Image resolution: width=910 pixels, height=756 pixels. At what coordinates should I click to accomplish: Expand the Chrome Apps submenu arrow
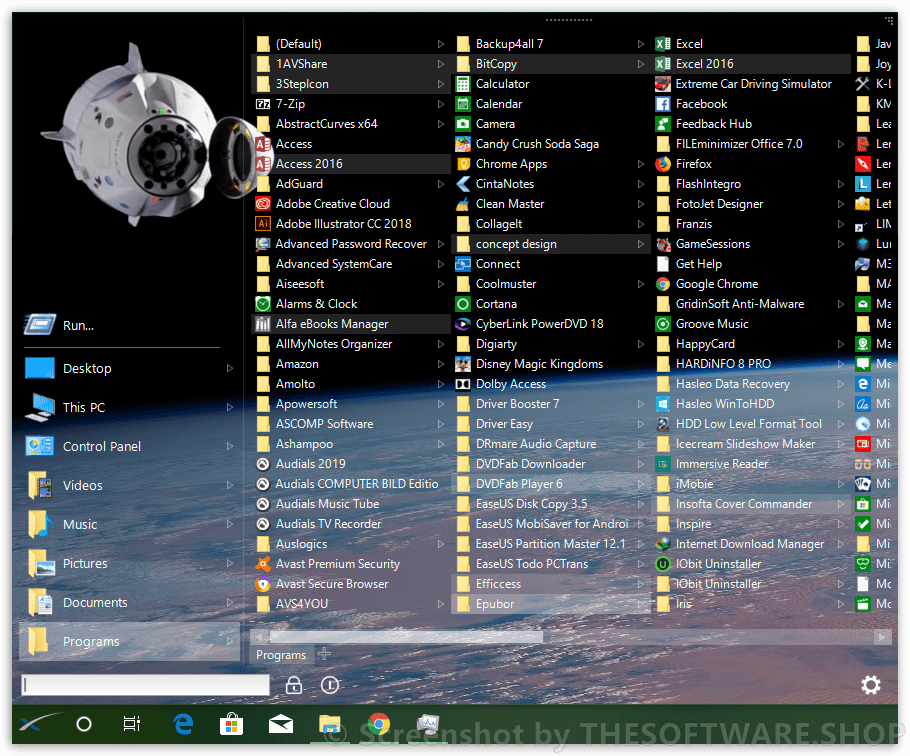(x=641, y=164)
